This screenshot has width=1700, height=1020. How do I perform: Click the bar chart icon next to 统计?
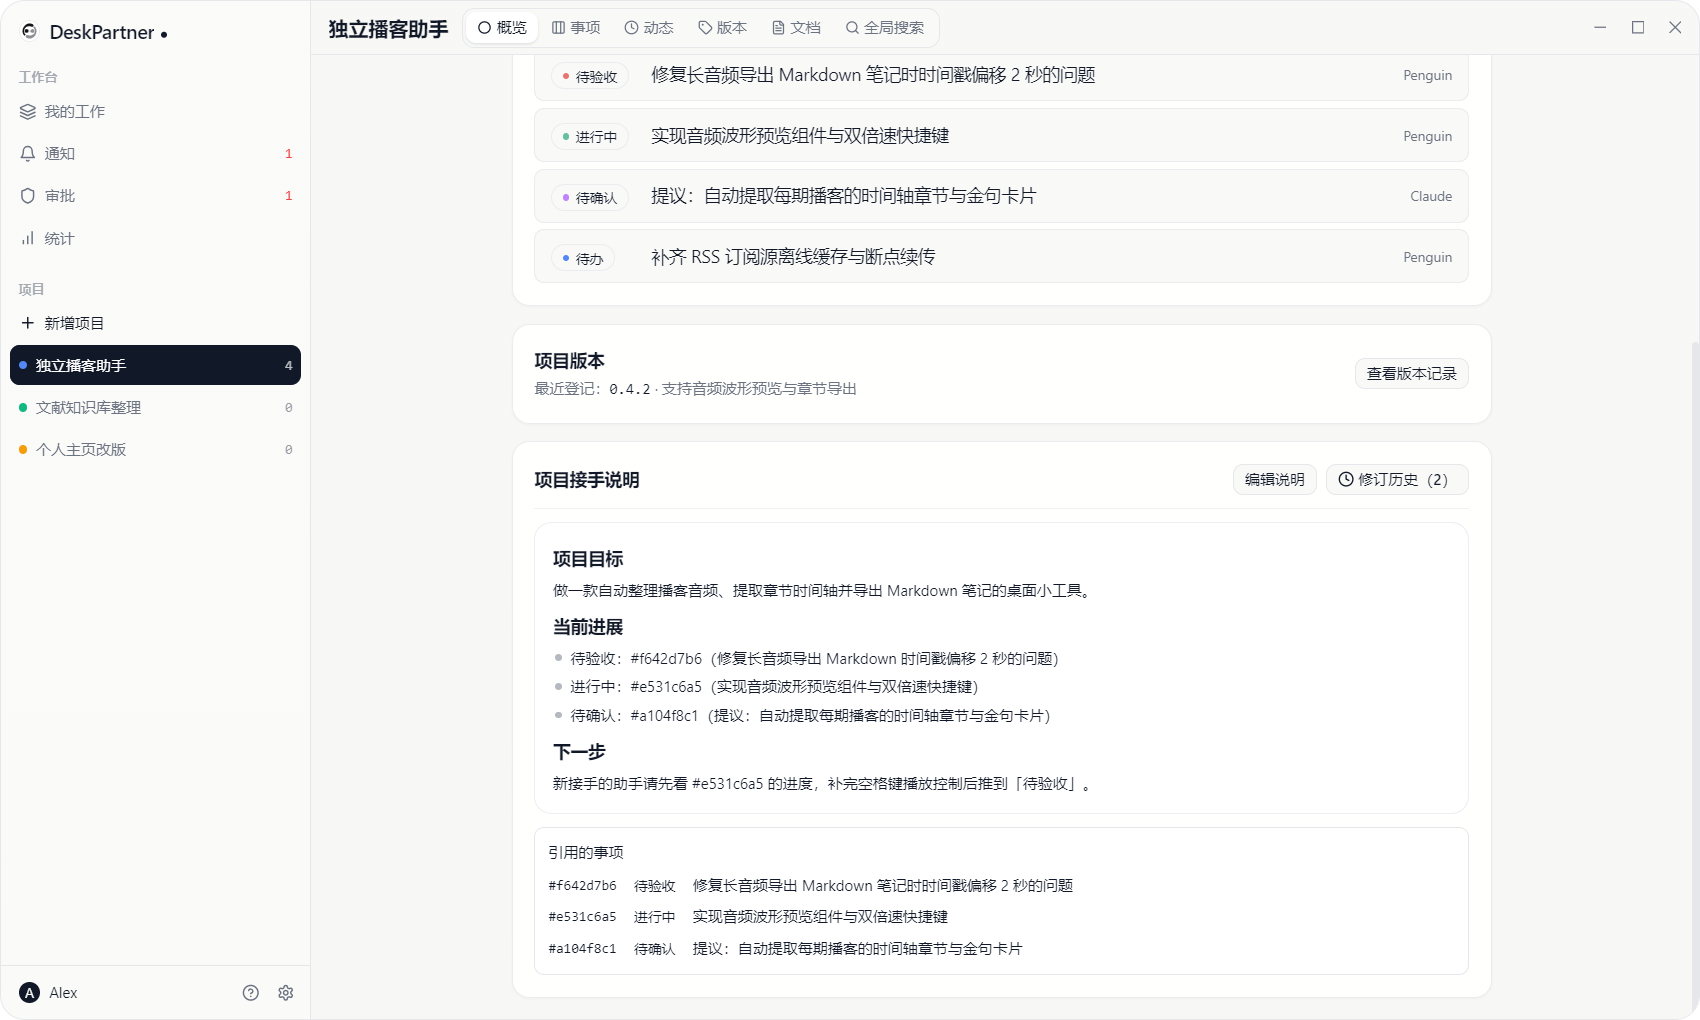coord(28,238)
